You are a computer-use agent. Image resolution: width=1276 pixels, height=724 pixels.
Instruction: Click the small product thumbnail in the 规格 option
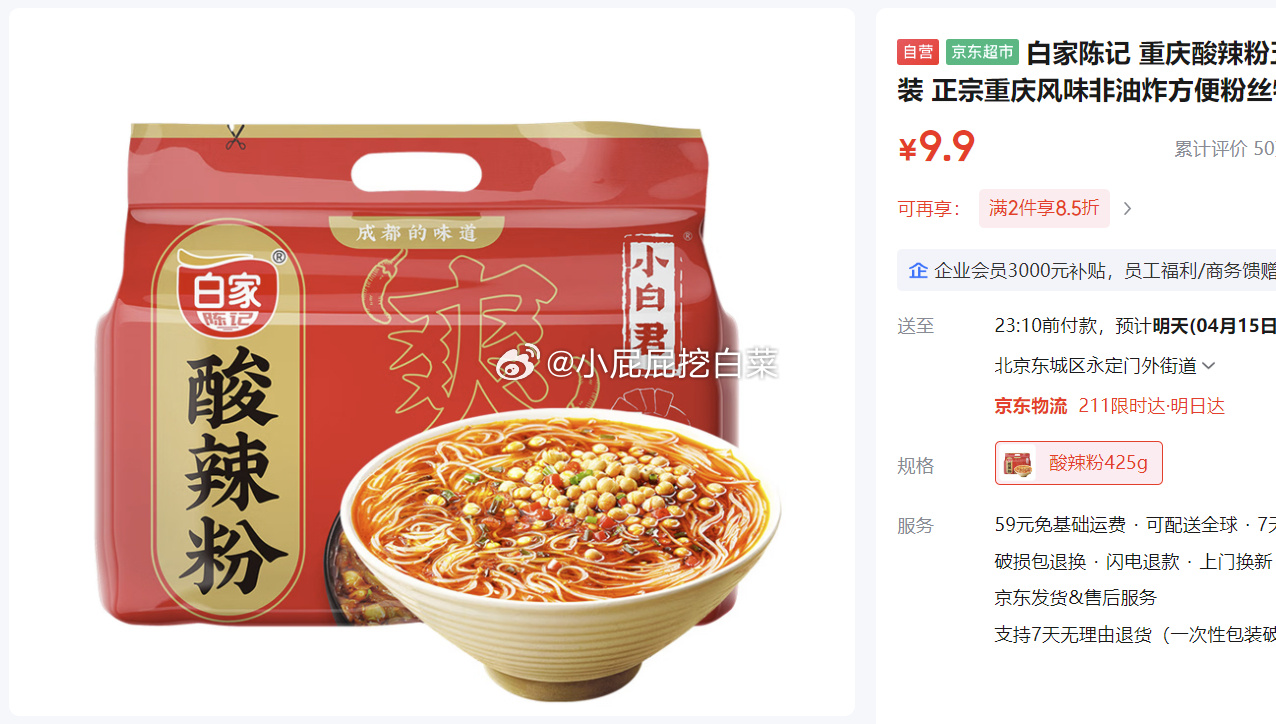1019,463
